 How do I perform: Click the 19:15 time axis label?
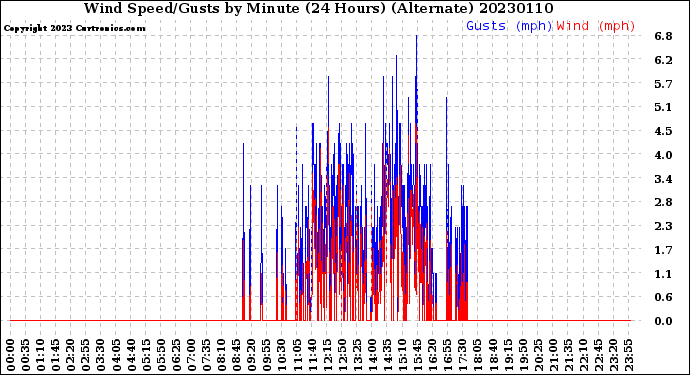507,355
